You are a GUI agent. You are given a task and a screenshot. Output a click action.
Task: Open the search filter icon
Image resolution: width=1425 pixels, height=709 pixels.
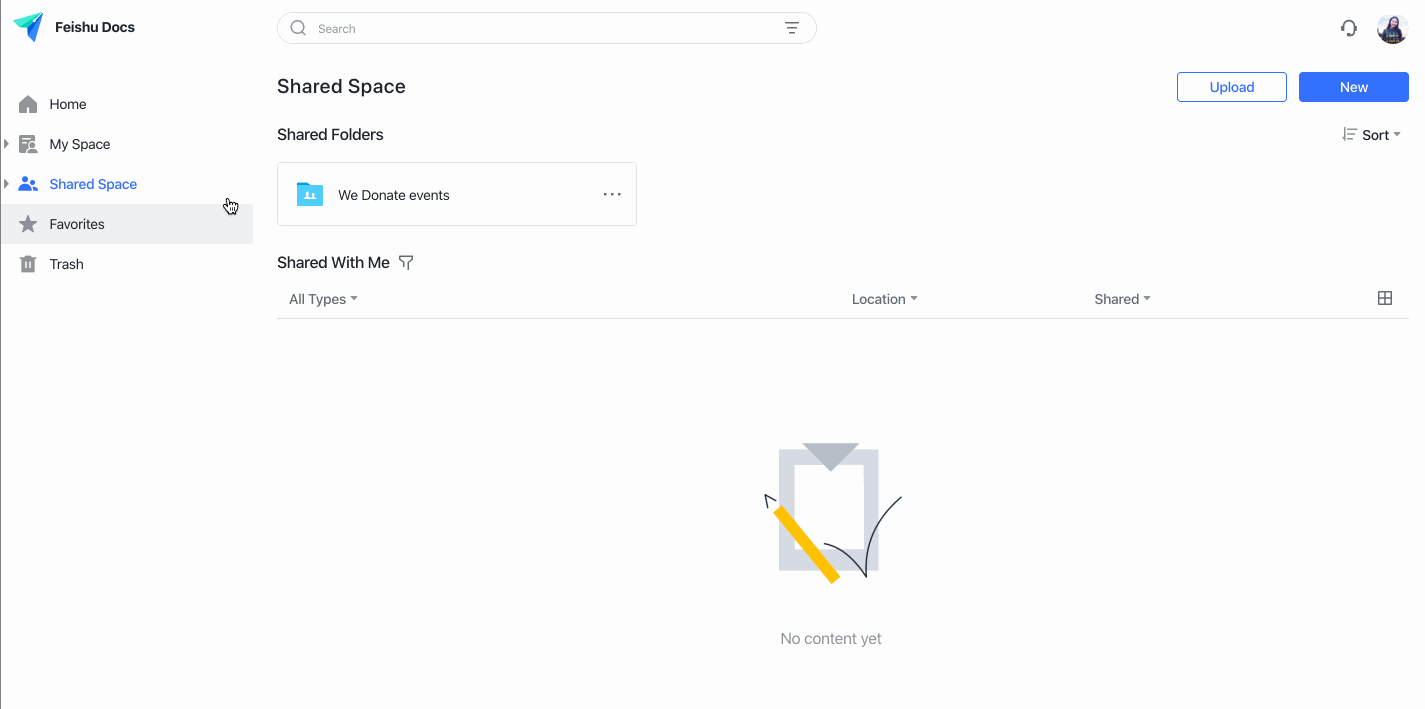point(792,28)
